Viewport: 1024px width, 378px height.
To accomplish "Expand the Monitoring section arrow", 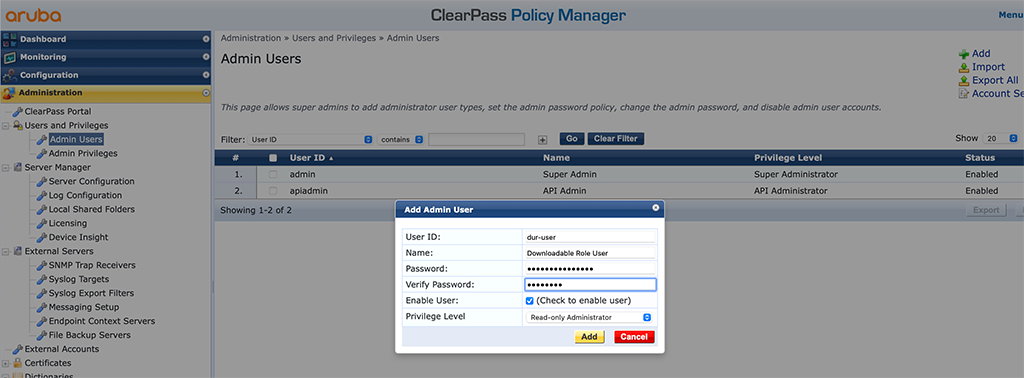I will point(206,57).
